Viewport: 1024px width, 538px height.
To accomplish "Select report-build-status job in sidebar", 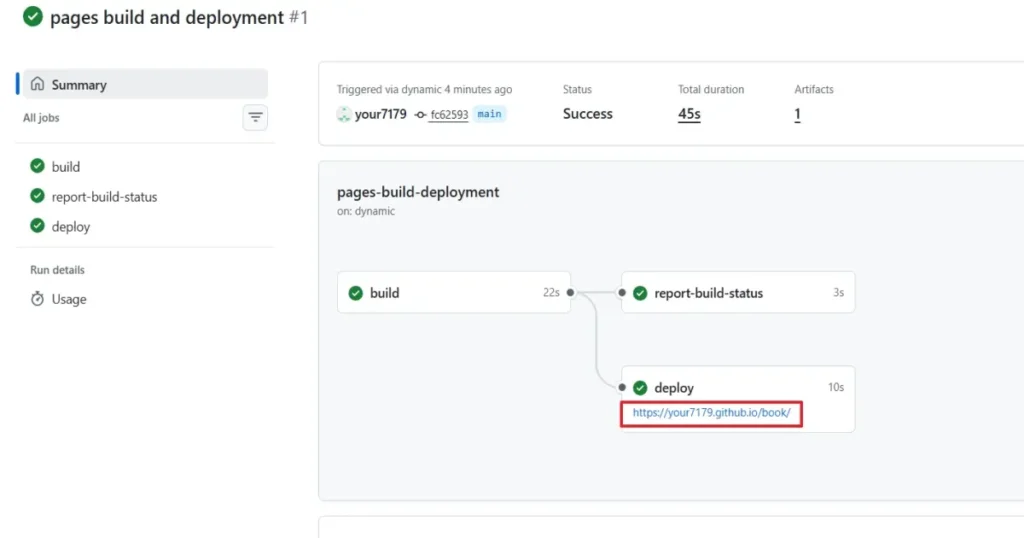I will (104, 197).
